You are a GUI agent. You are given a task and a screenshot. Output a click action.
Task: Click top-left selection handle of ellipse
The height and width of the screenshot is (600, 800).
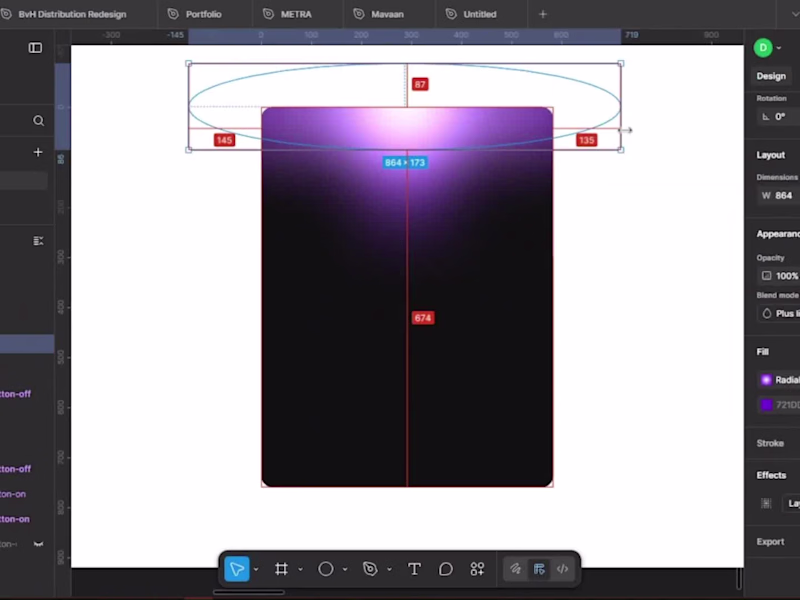point(189,64)
